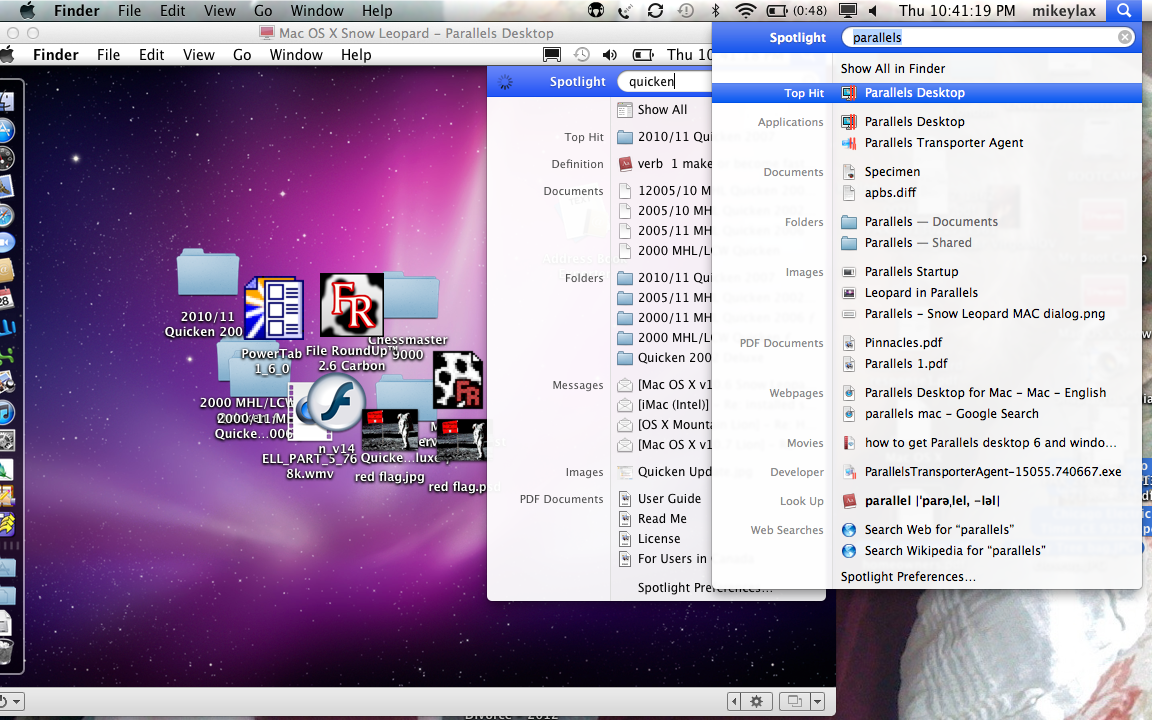Open the Parallels — Documents folder result
Screen dimensions: 1152x720
click(931, 221)
